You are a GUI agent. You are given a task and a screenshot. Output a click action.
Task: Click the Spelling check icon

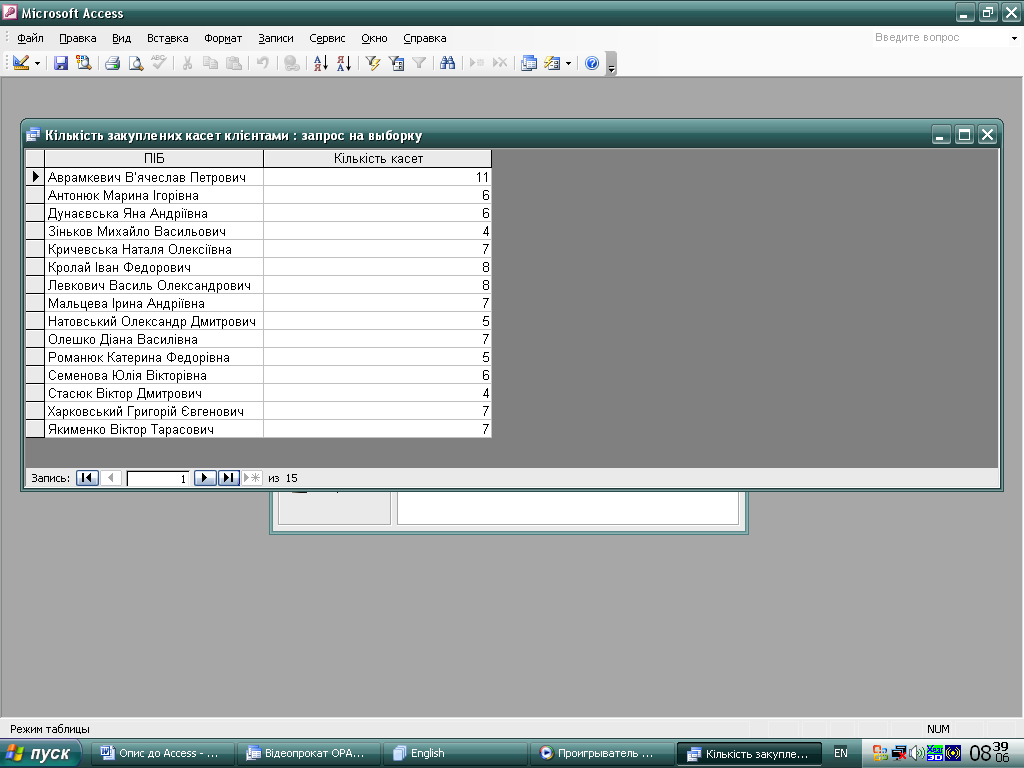pyautogui.click(x=159, y=63)
